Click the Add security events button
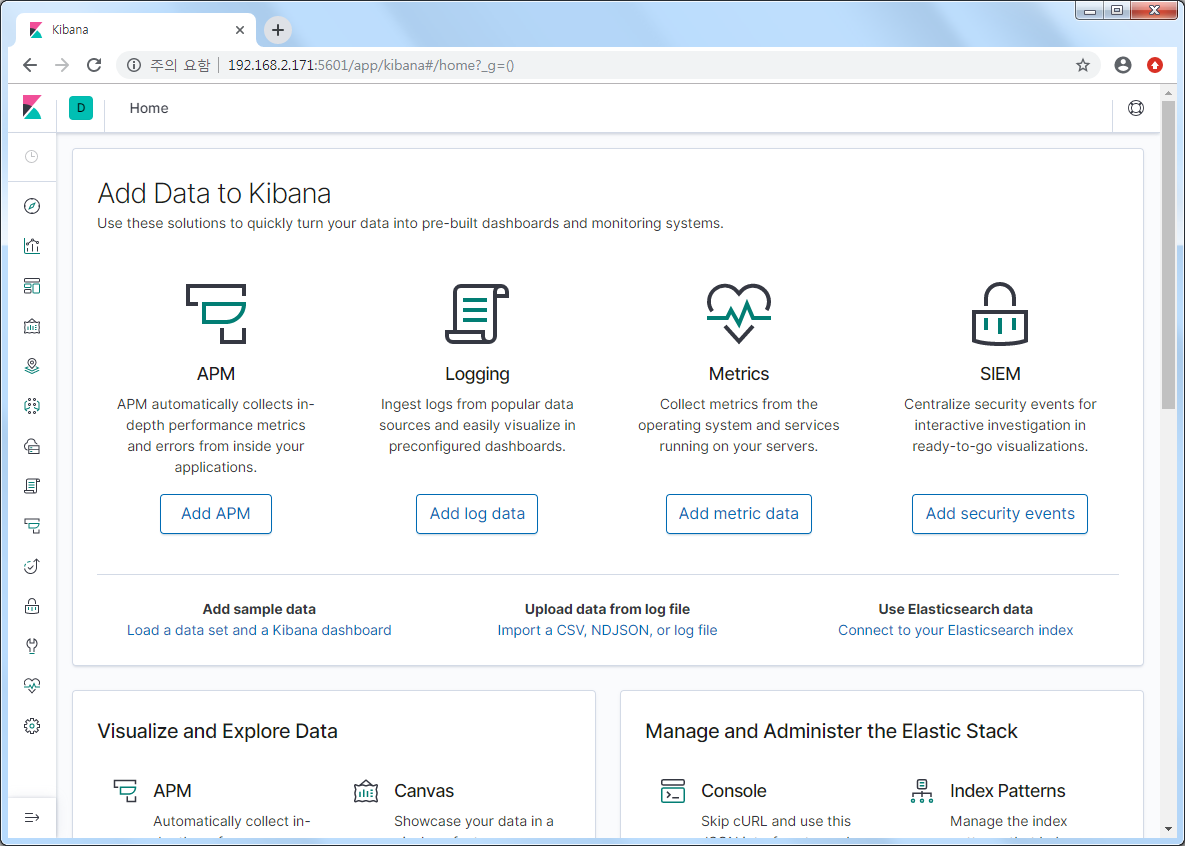Image resolution: width=1185 pixels, height=846 pixels. [x=1000, y=514]
